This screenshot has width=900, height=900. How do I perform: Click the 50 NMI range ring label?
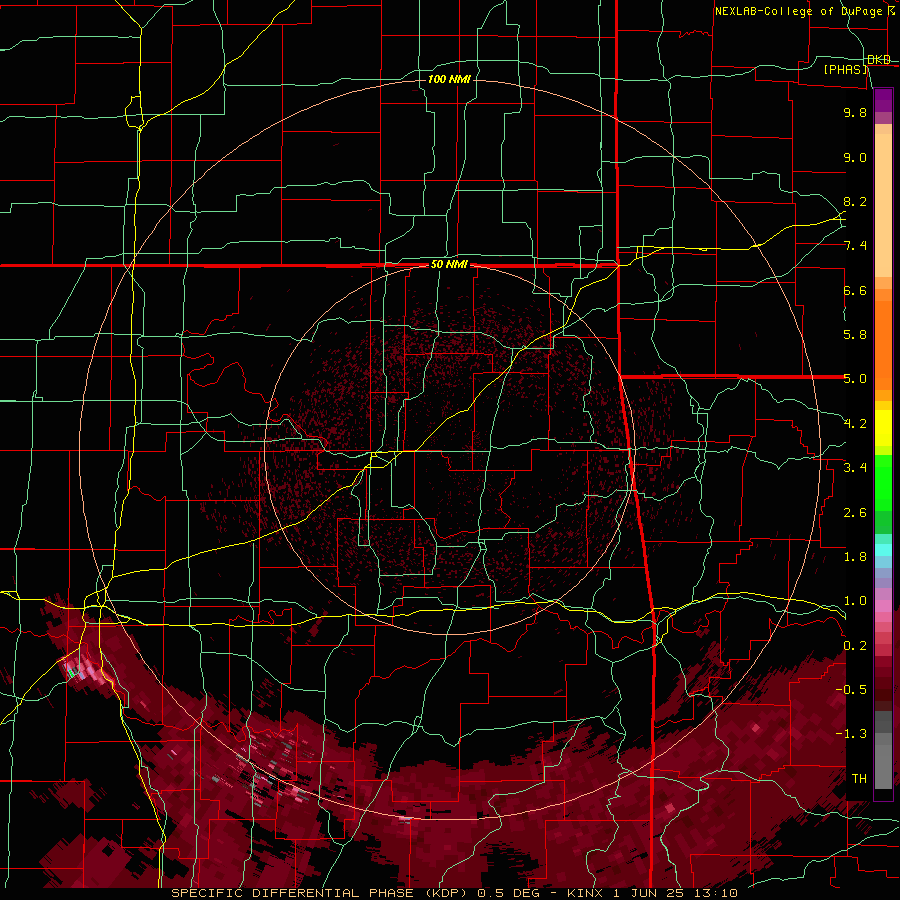point(449,265)
